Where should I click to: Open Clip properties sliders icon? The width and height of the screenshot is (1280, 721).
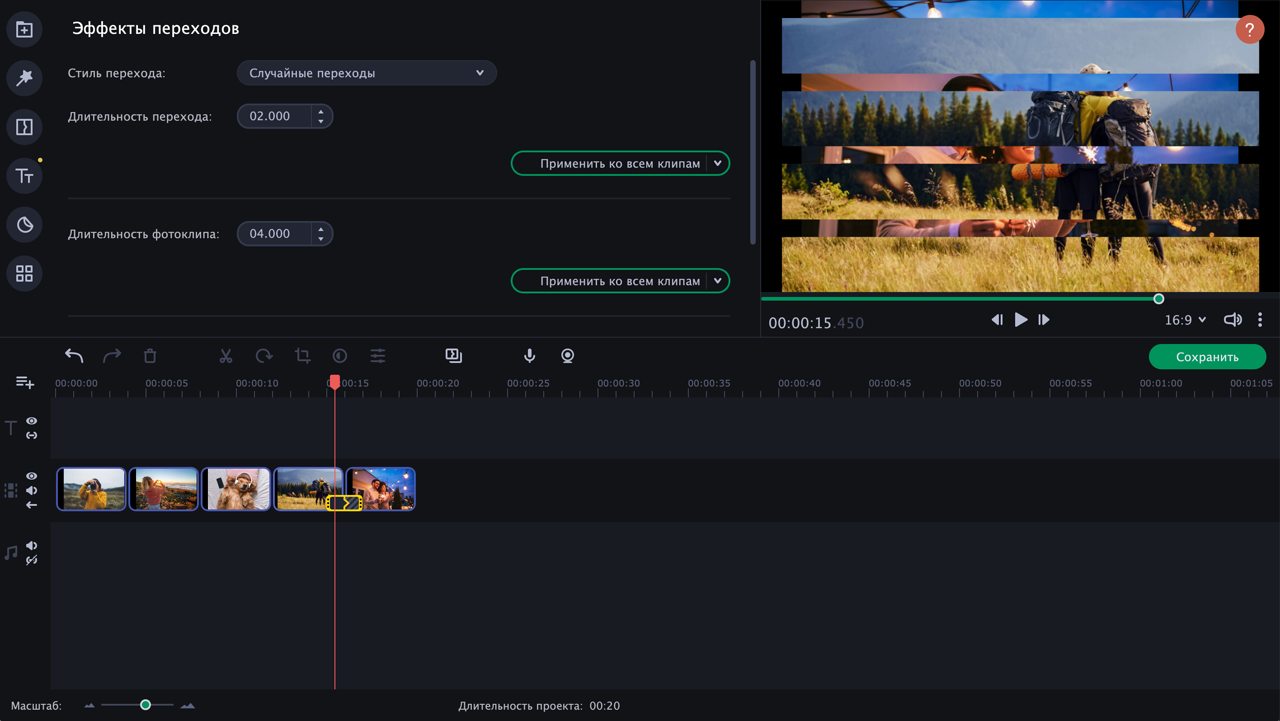[378, 356]
